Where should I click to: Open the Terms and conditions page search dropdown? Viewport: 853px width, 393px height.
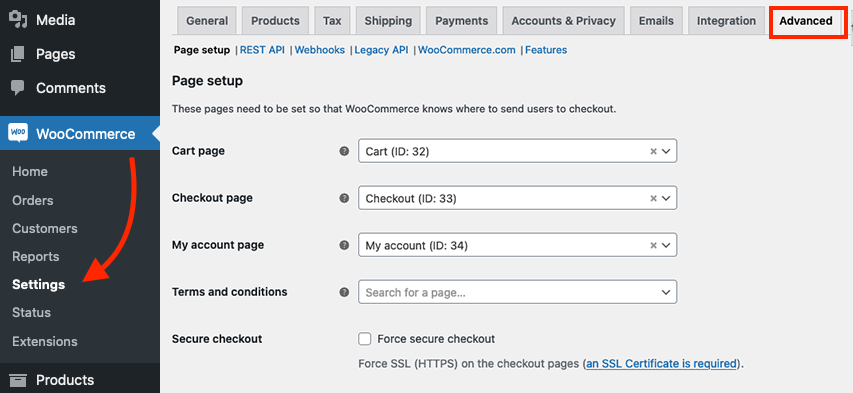517,292
